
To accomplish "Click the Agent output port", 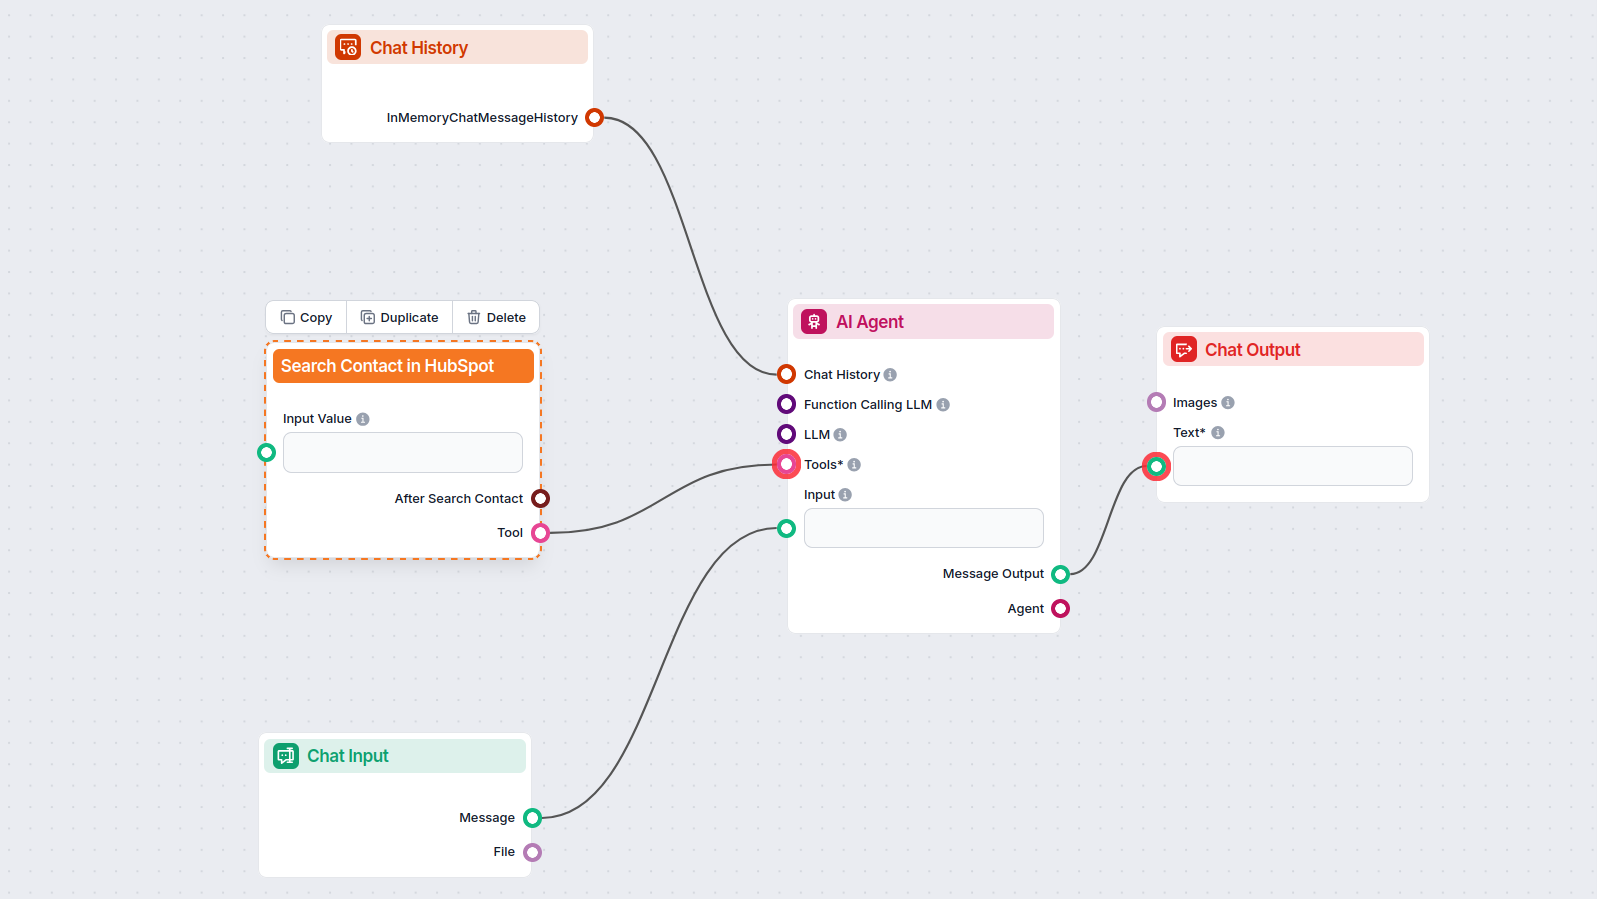I will pyautogui.click(x=1060, y=608).
